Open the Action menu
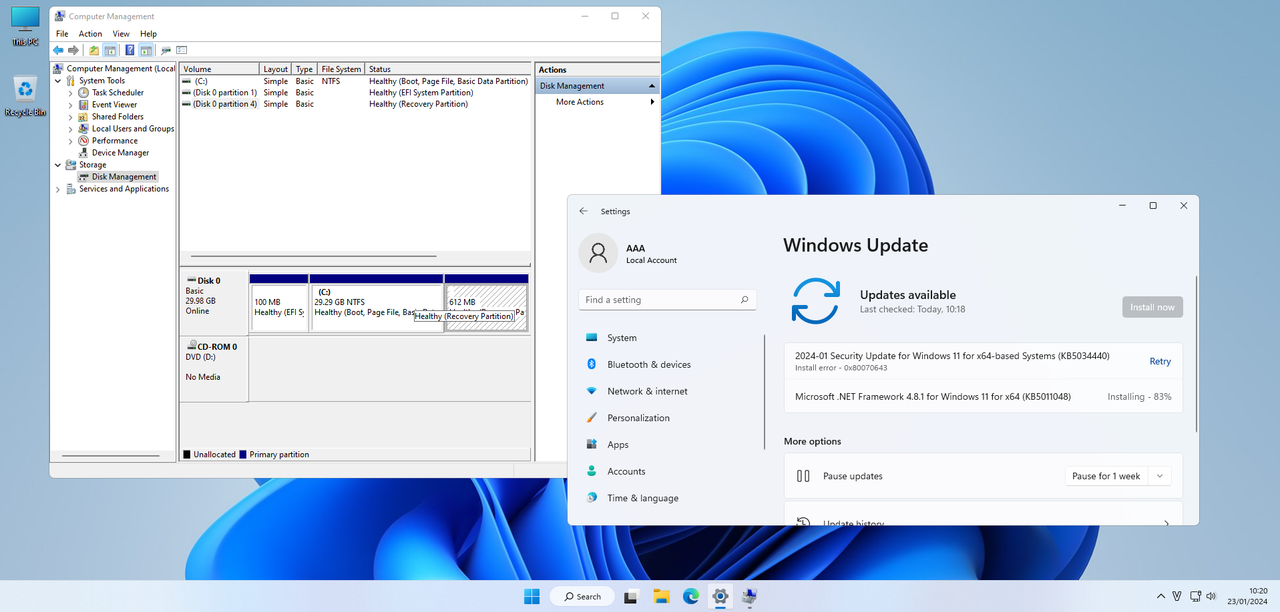Image resolution: width=1280 pixels, height=612 pixels. pos(90,34)
